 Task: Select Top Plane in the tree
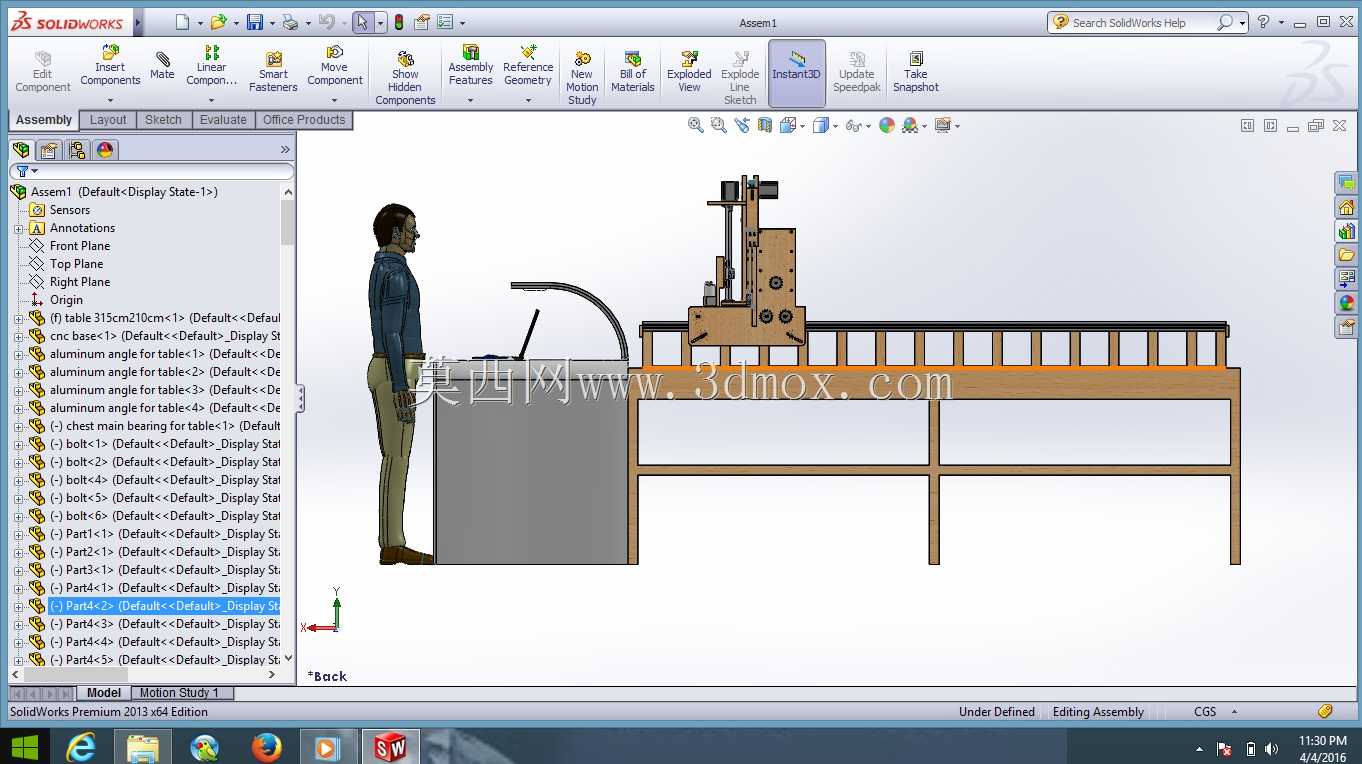76,264
